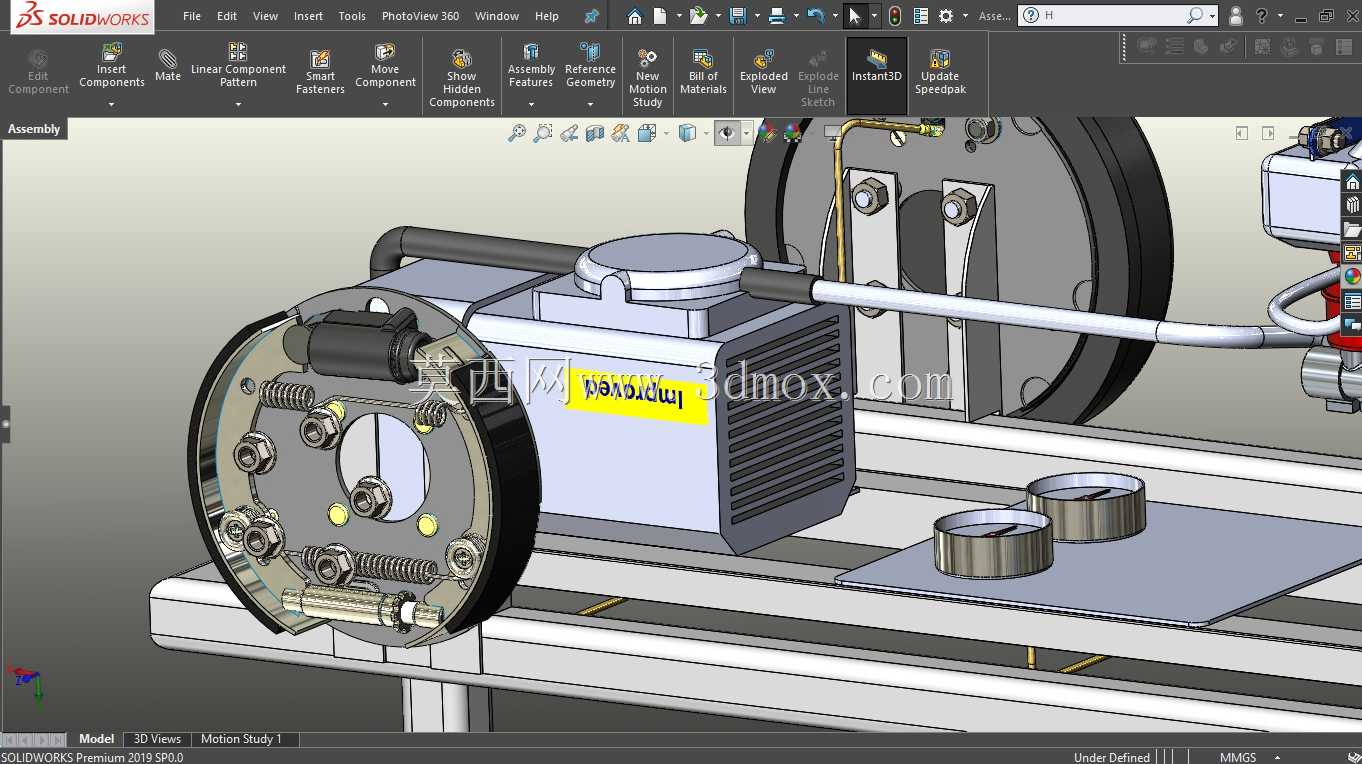1362x764 pixels.
Task: Open the Custom Properties task pane tab
Action: tap(1352, 301)
